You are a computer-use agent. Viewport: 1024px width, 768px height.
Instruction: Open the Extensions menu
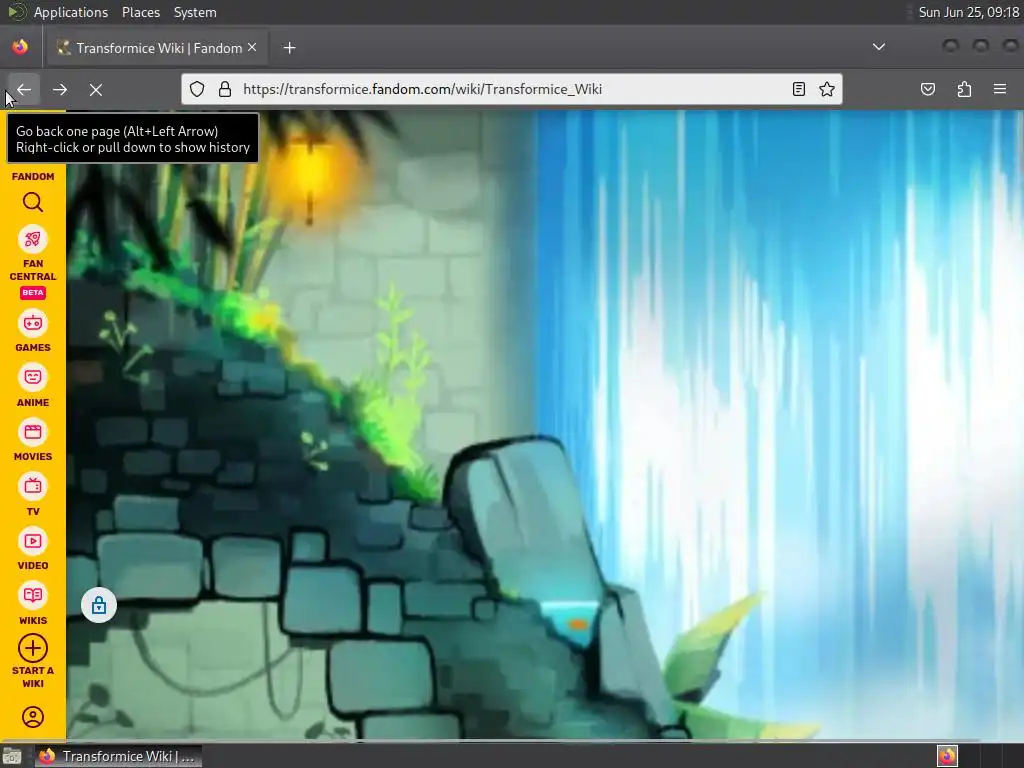tap(964, 89)
